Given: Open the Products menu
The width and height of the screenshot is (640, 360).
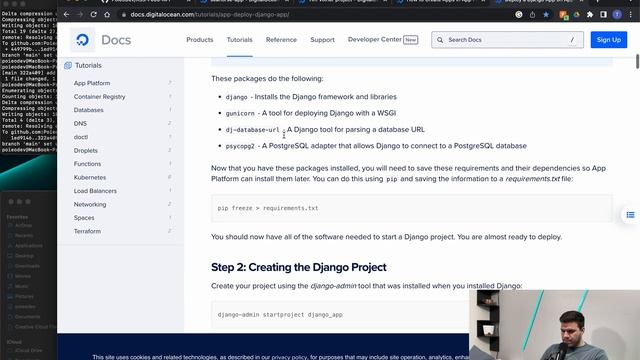Looking at the screenshot, I should click(200, 40).
